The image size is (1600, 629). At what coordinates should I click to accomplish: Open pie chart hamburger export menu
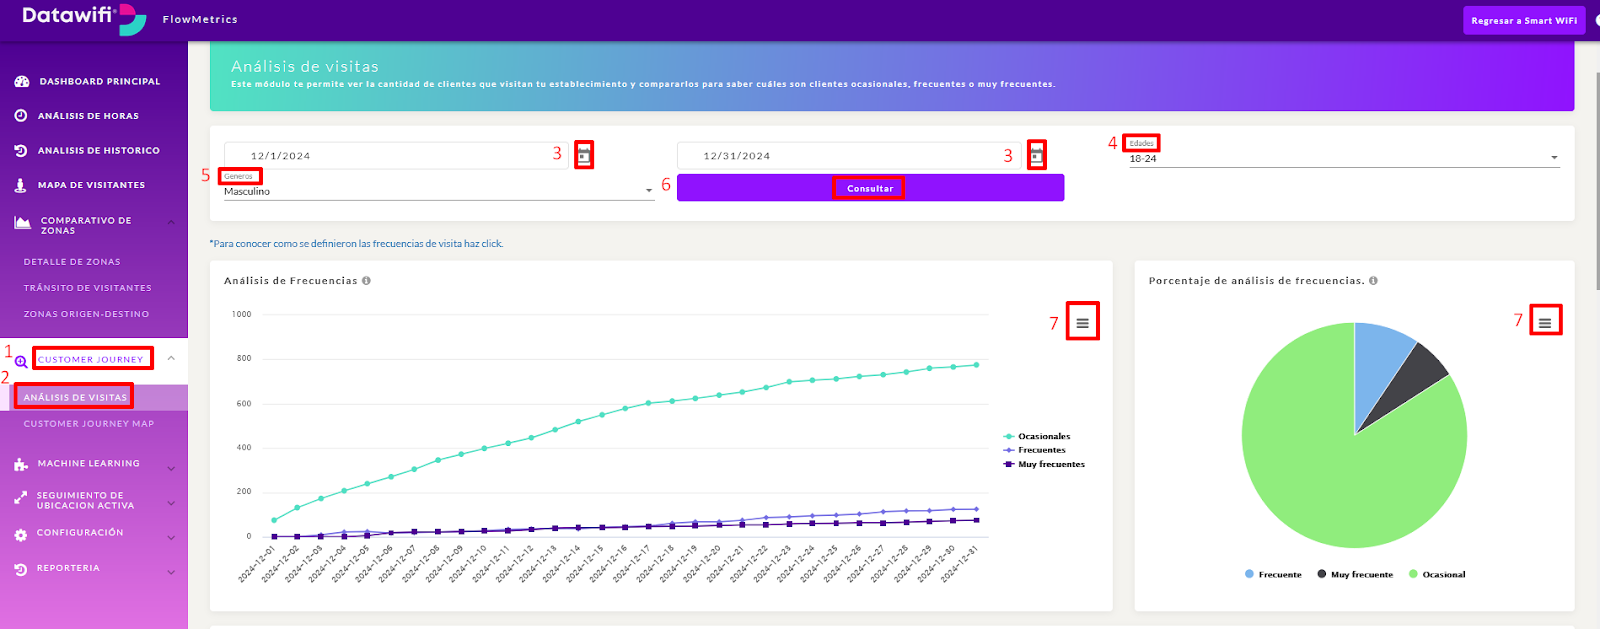pyautogui.click(x=1545, y=322)
